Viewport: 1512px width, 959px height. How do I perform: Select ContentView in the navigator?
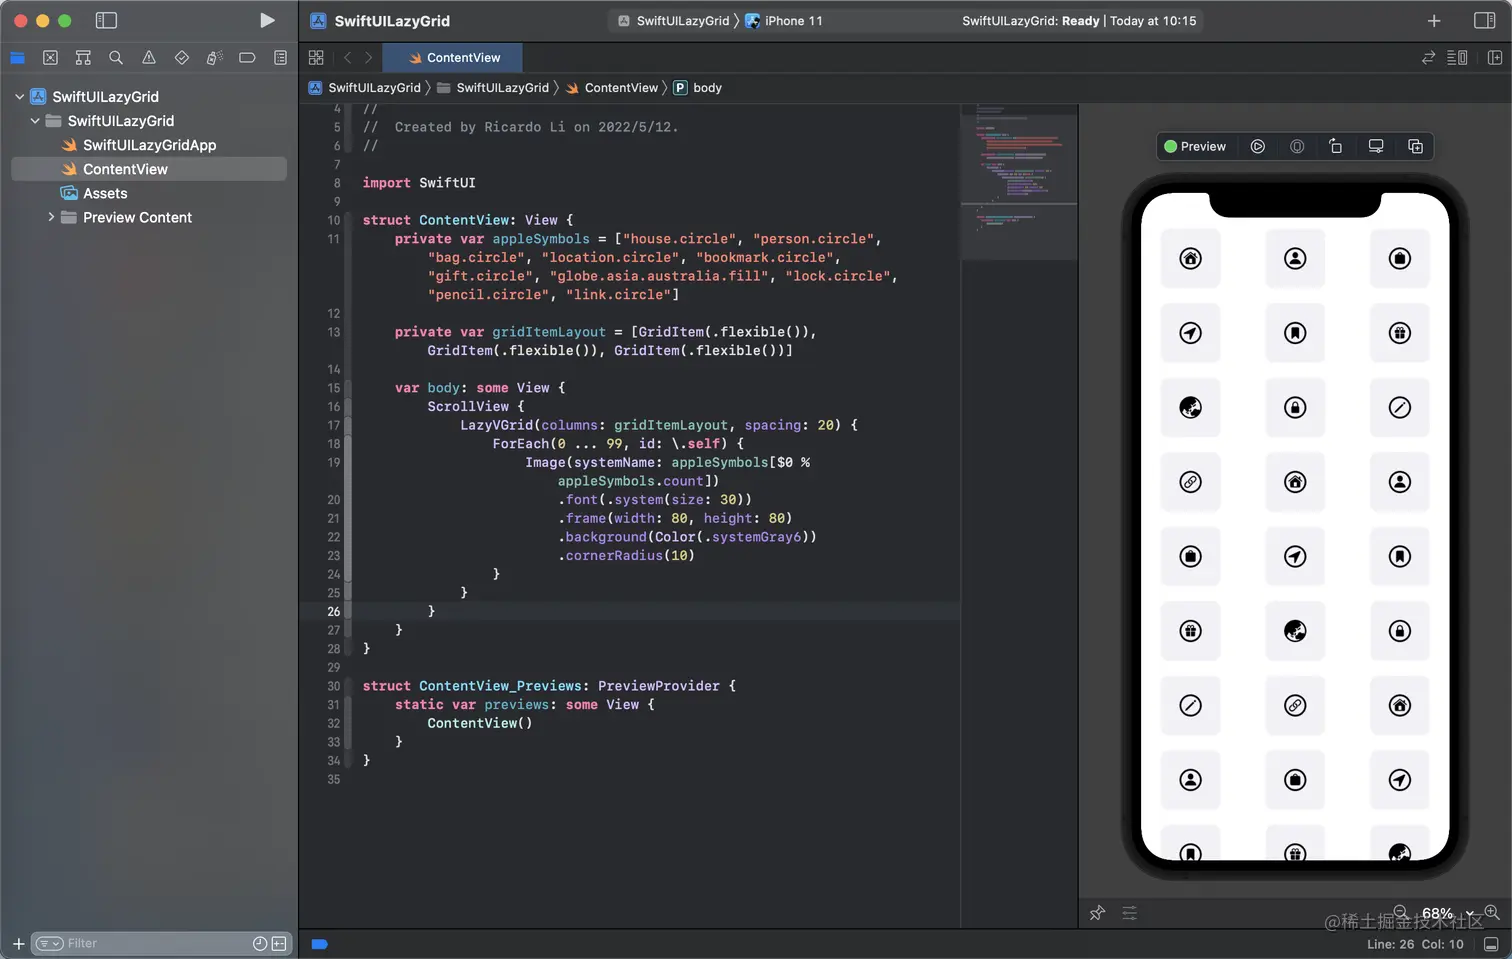[x=149, y=169]
